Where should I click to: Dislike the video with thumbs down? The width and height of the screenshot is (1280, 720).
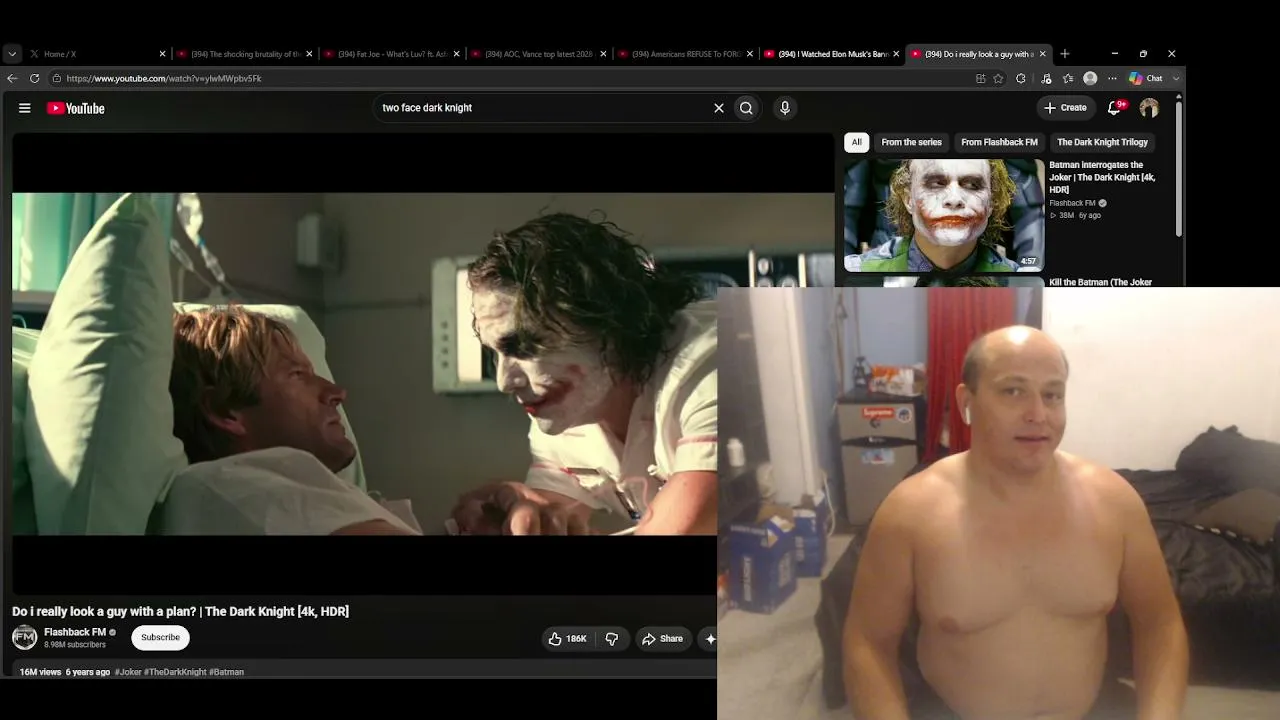click(x=612, y=639)
